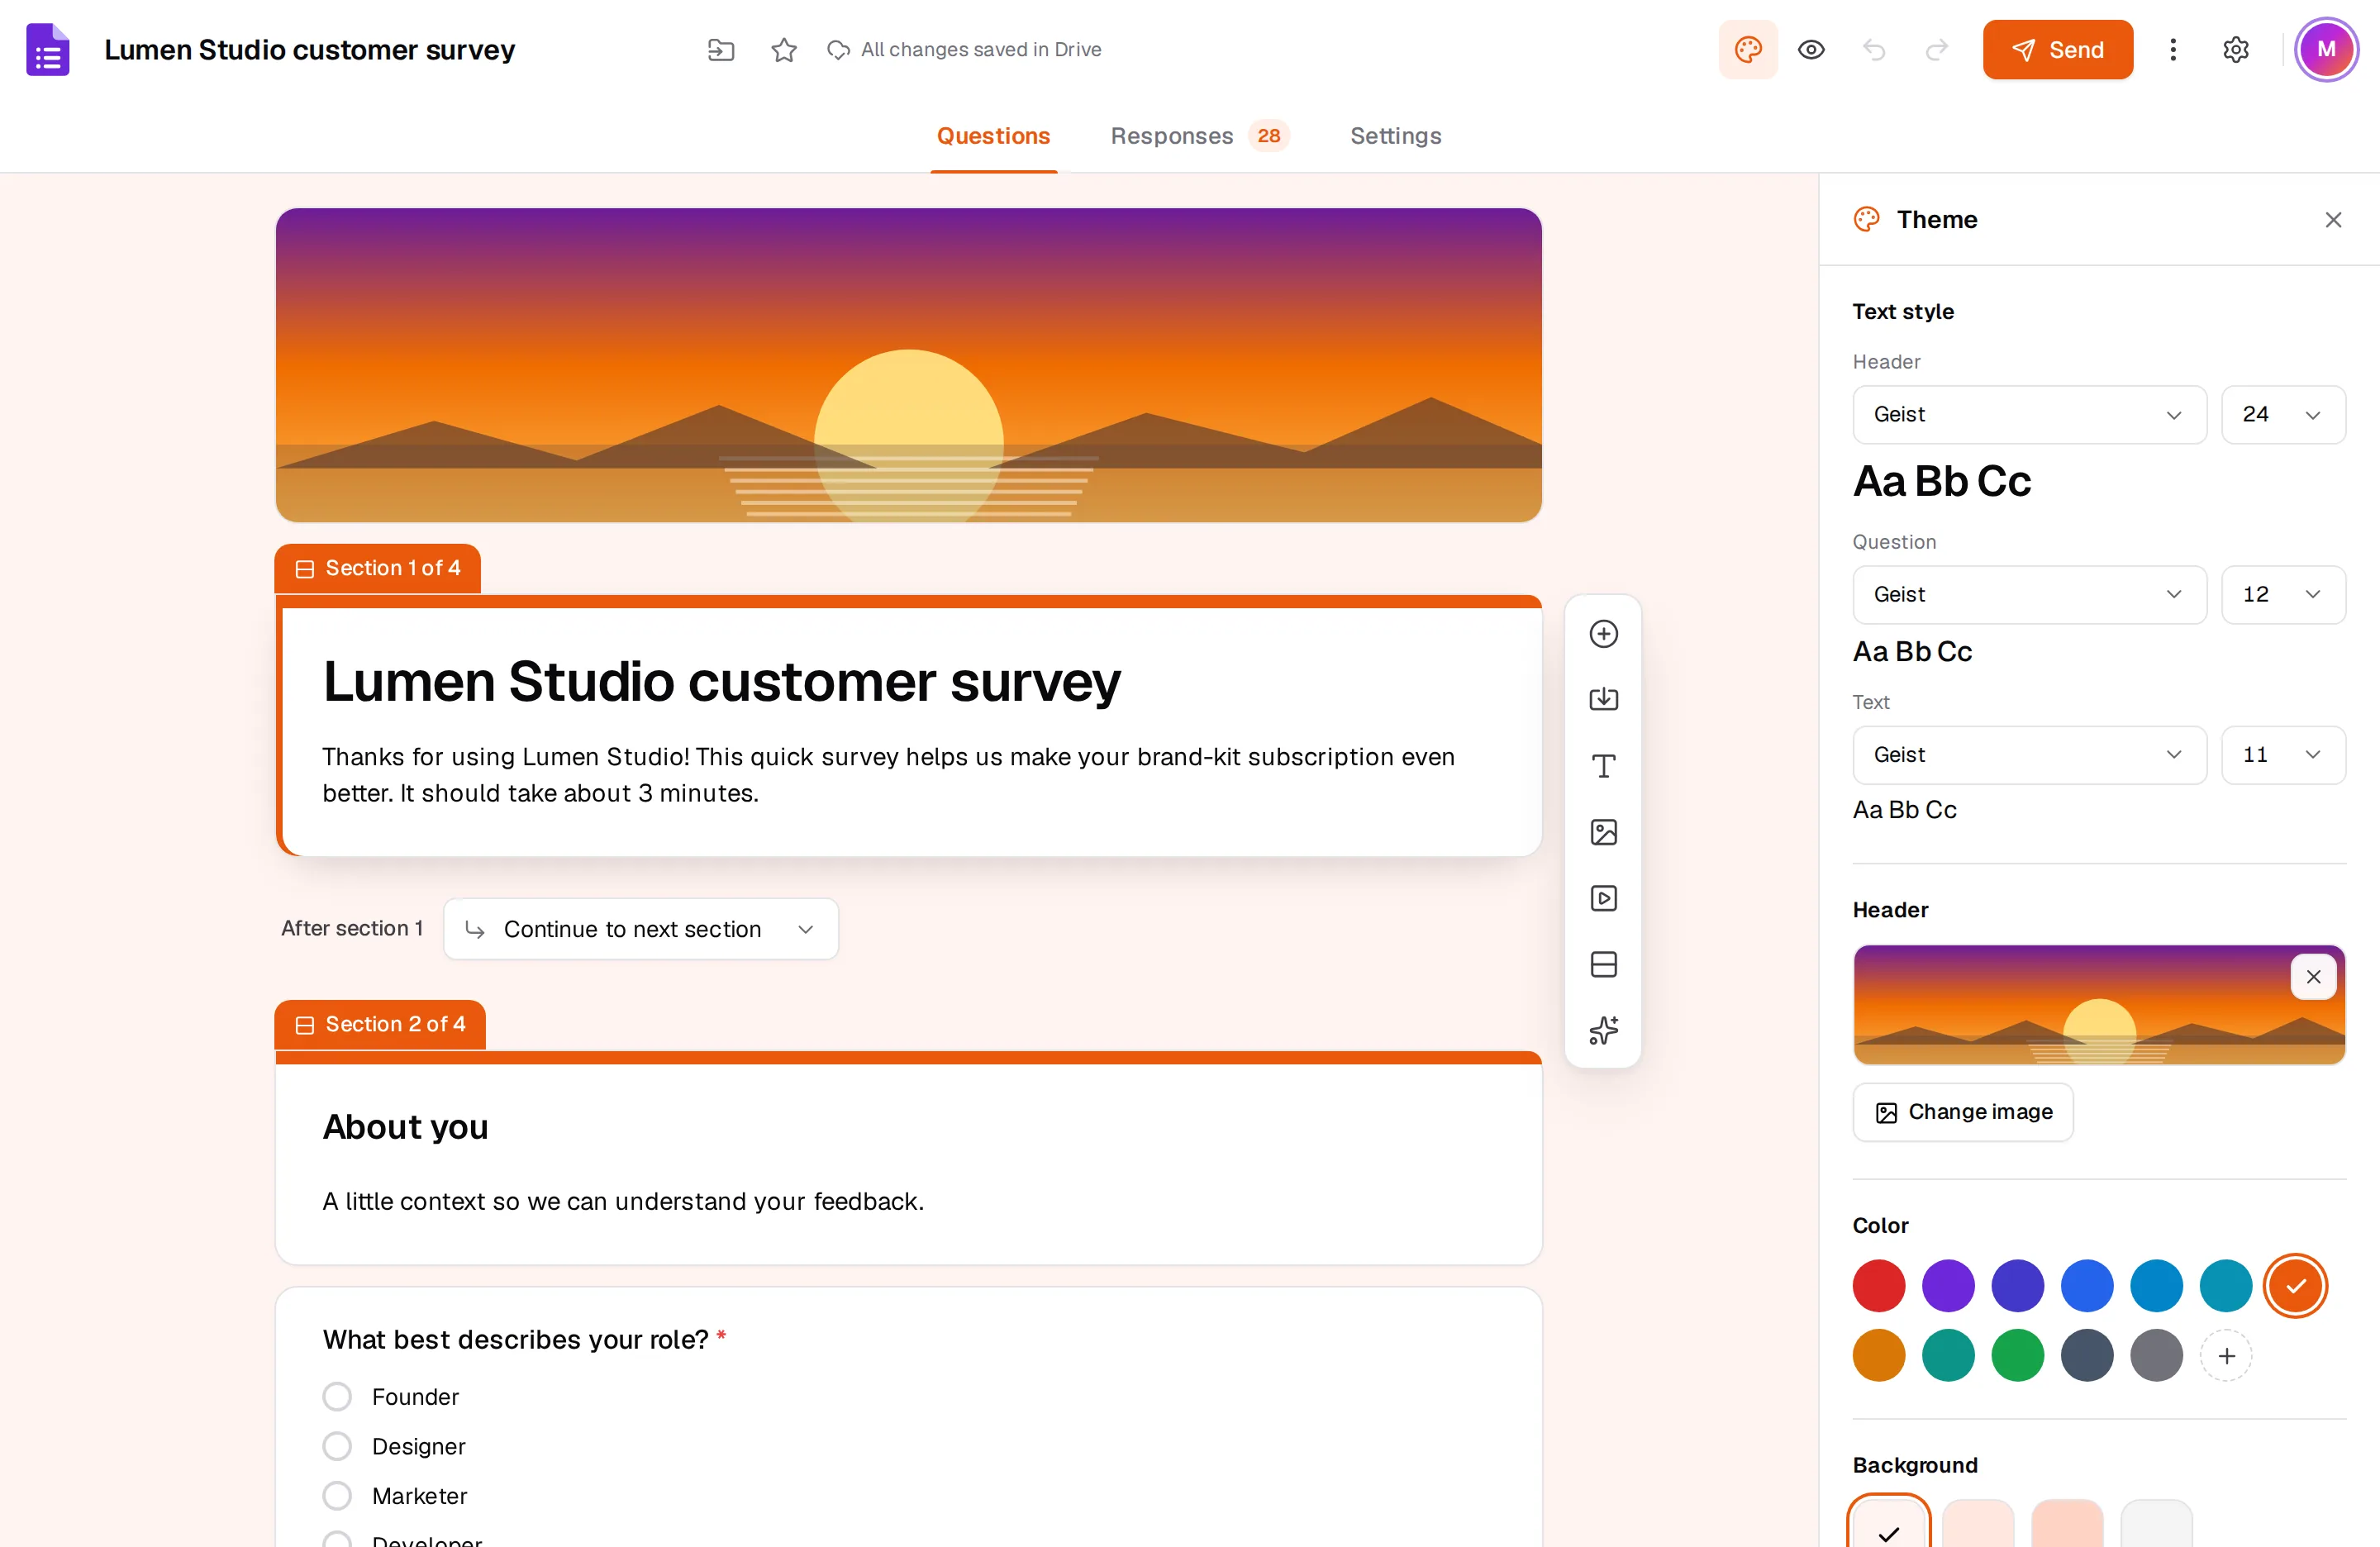Expand Question font Geist dropdown
The image size is (2380, 1547).
coord(2028,594)
